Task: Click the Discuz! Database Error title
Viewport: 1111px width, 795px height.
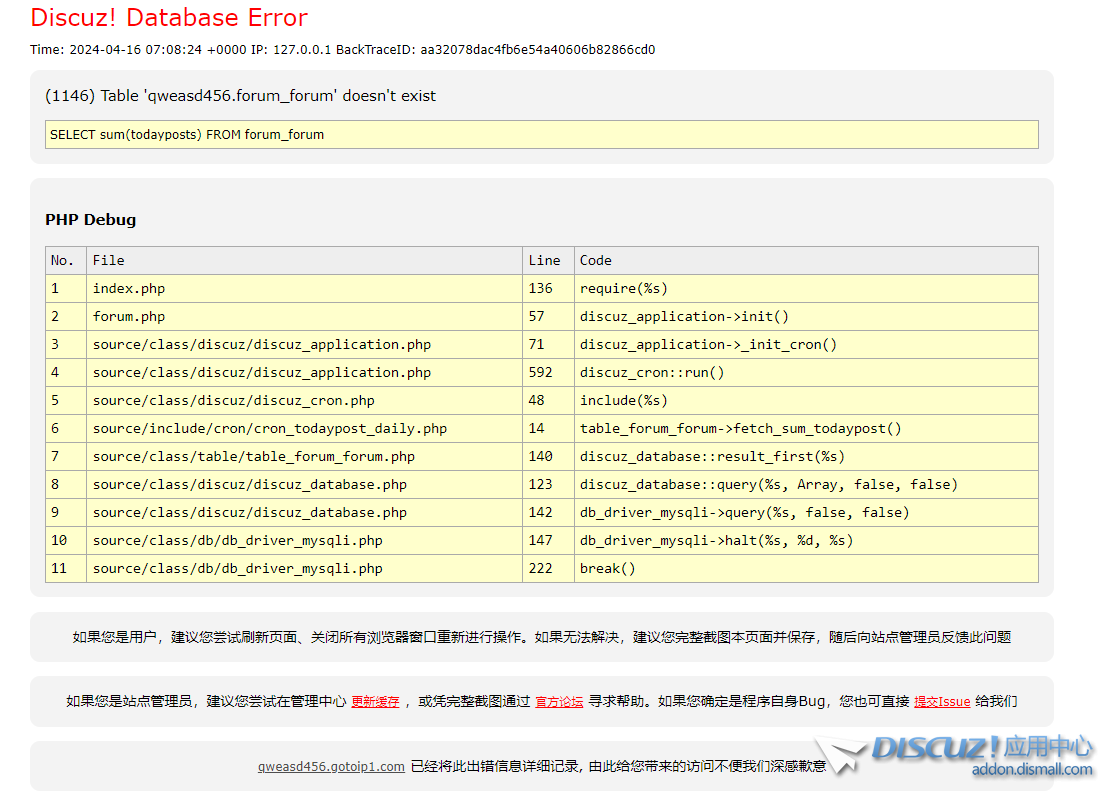Action: pos(169,18)
